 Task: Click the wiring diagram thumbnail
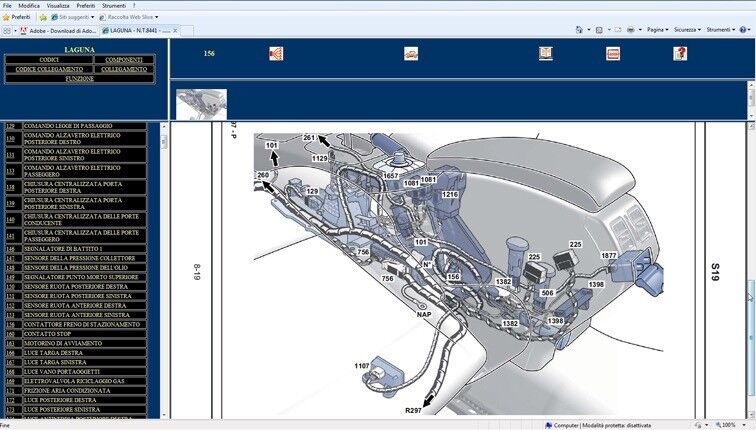(202, 103)
